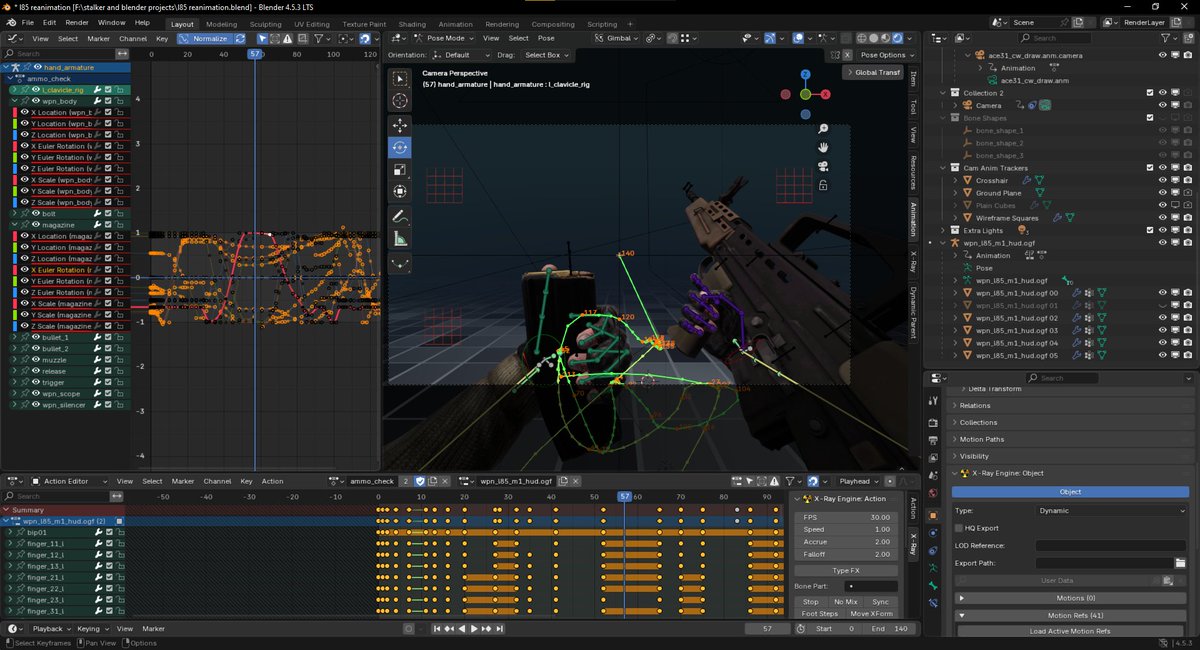Image resolution: width=1200 pixels, height=650 pixels.
Task: Select the Transform tool in viewport toolbar
Action: (400, 191)
